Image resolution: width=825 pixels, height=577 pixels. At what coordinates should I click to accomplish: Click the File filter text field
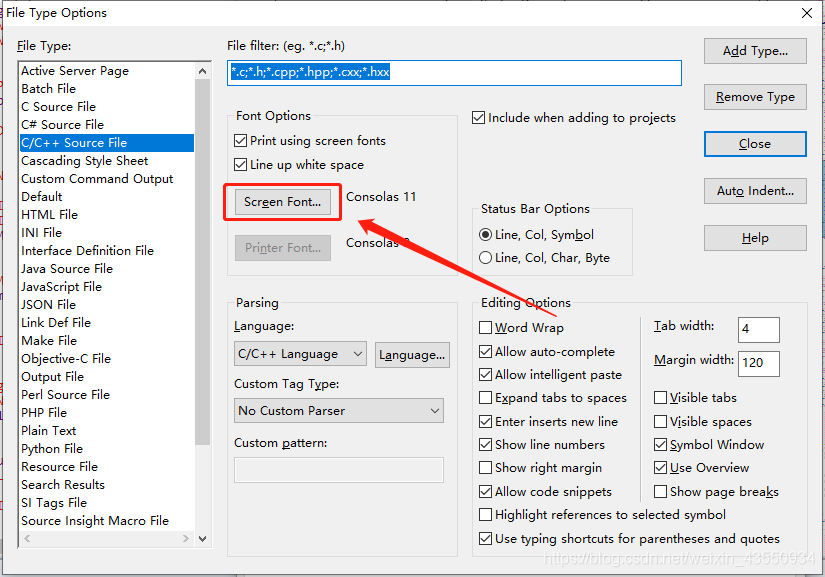(454, 73)
